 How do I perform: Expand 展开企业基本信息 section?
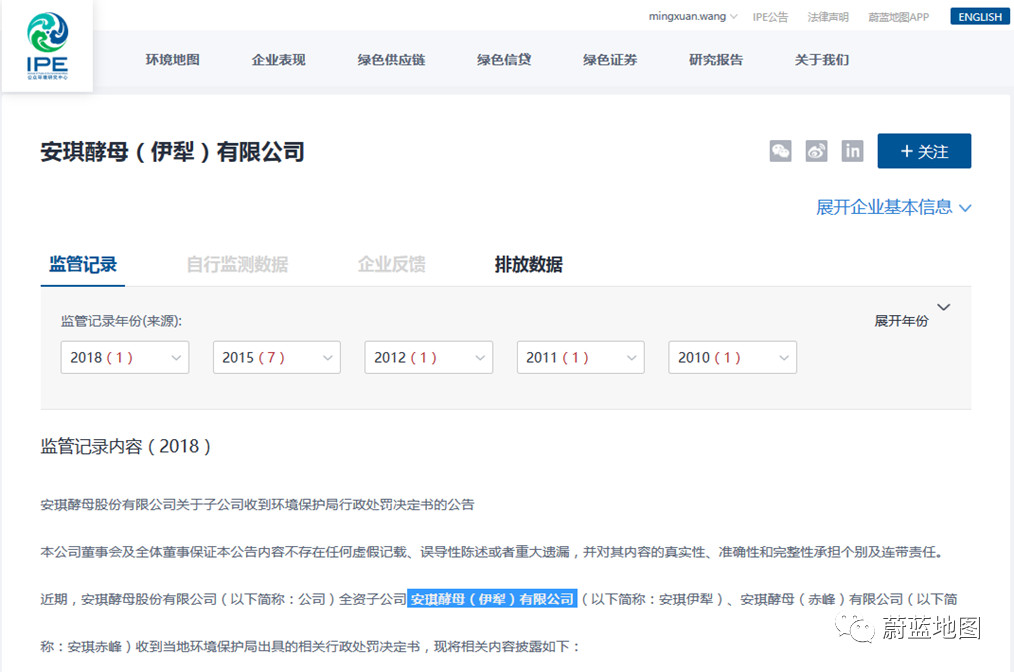tap(893, 207)
